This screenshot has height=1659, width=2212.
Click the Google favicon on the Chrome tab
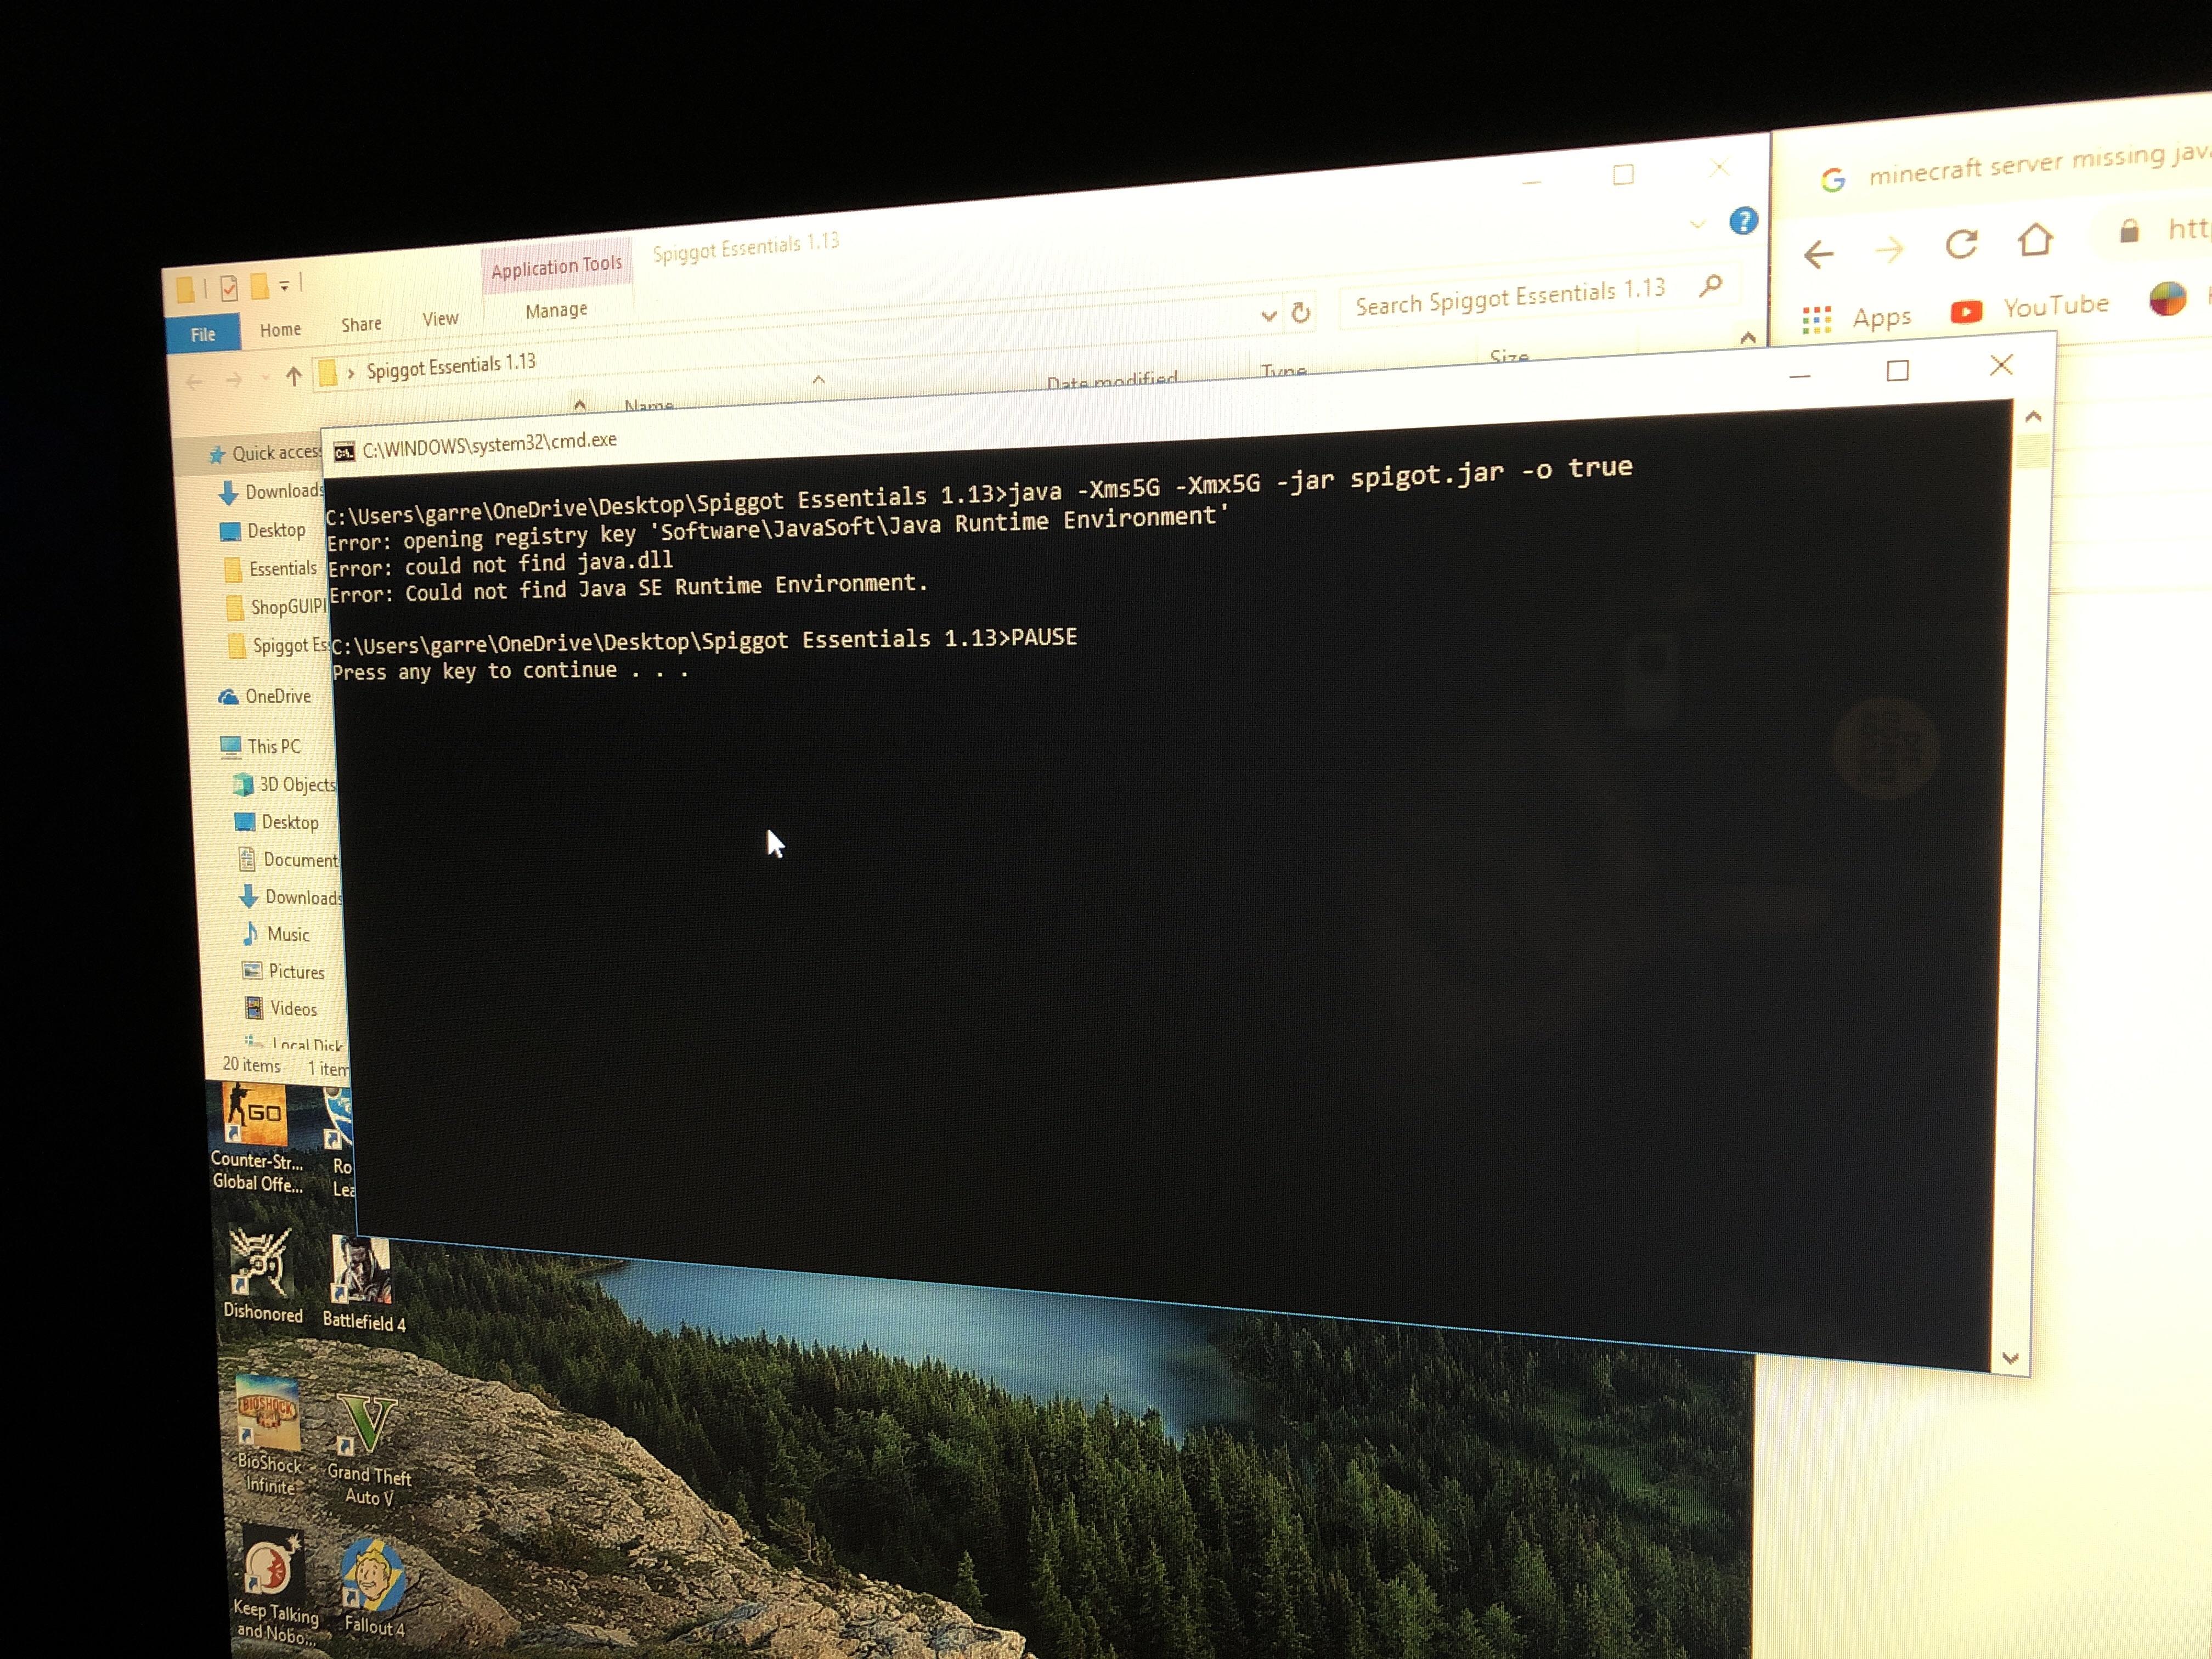pyautogui.click(x=1833, y=179)
